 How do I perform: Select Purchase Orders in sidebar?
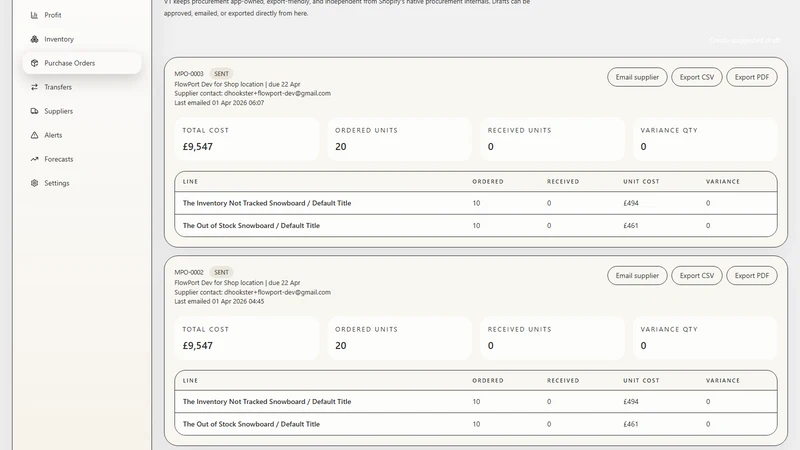point(82,63)
